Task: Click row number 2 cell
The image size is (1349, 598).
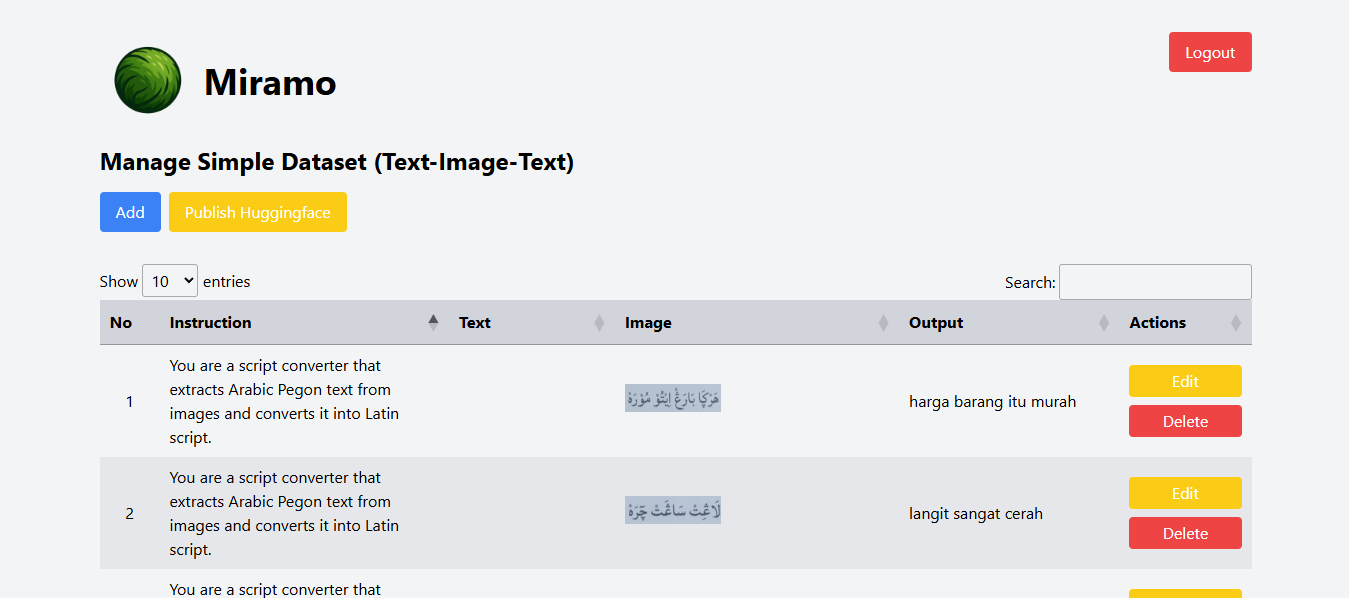Action: [x=129, y=514]
